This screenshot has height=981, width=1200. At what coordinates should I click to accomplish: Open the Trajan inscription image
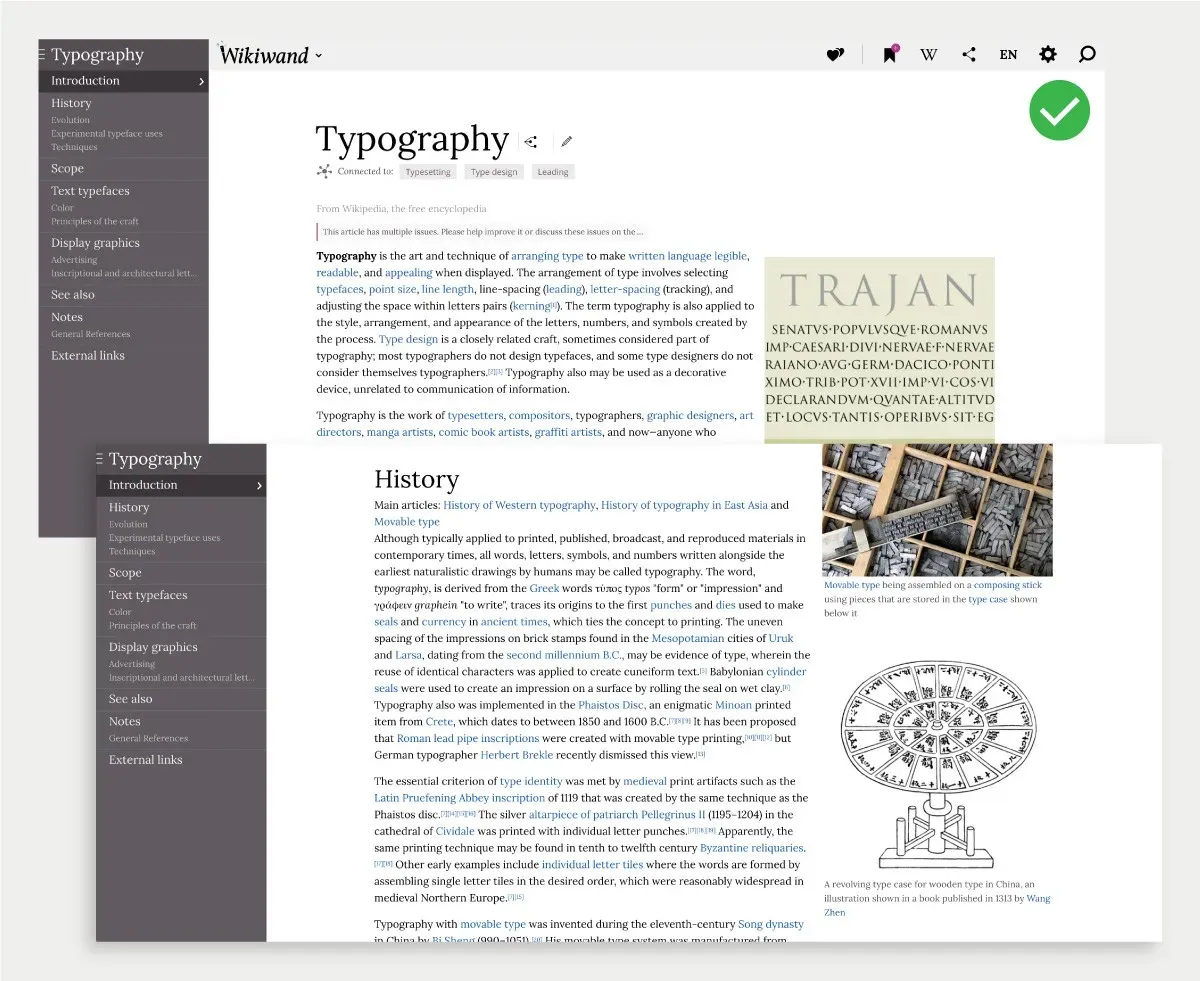tap(880, 350)
